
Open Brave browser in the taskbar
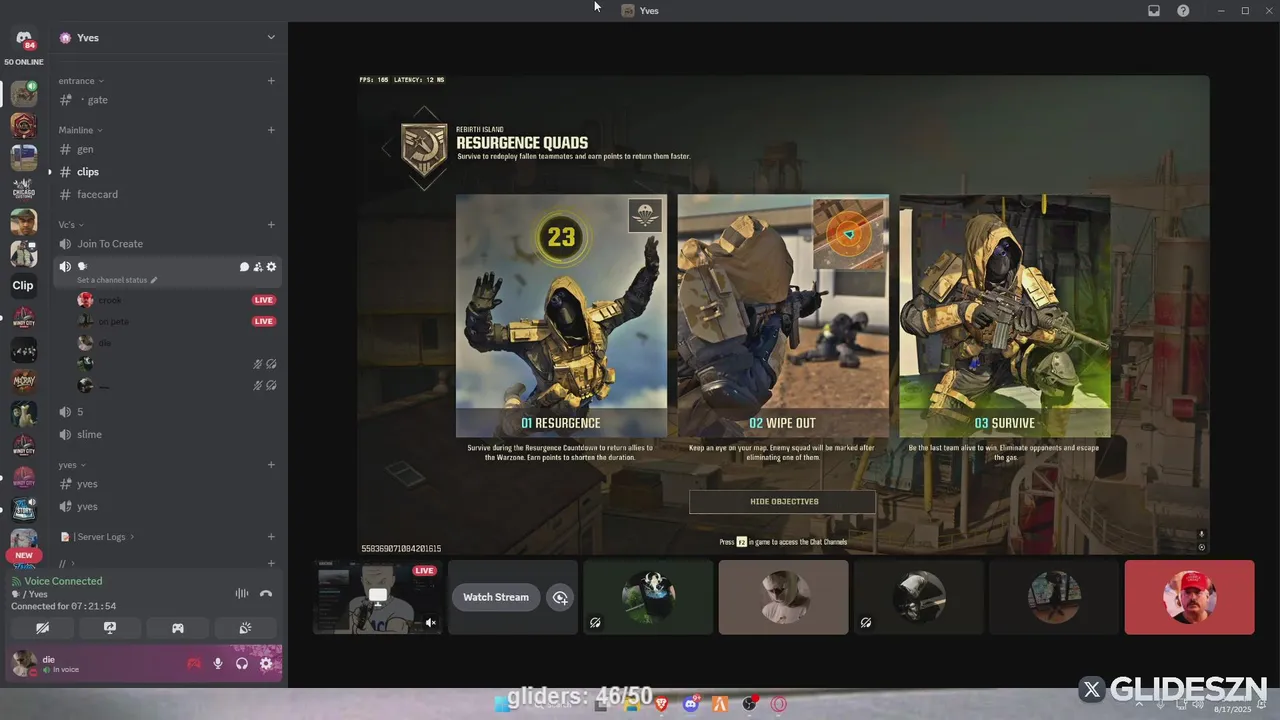point(661,704)
